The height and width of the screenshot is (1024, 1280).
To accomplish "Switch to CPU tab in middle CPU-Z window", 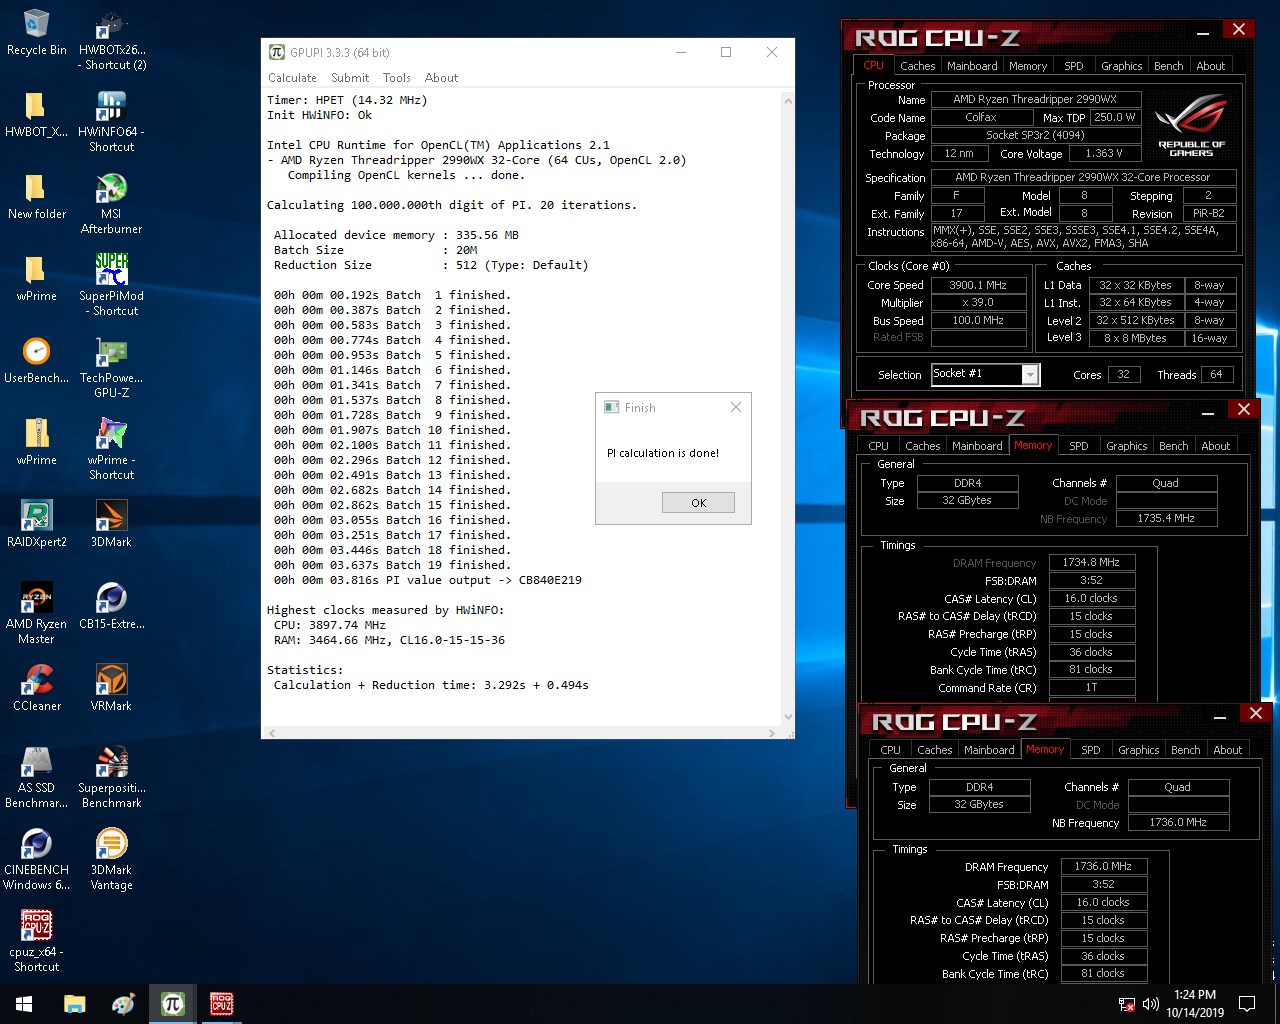I will point(878,446).
